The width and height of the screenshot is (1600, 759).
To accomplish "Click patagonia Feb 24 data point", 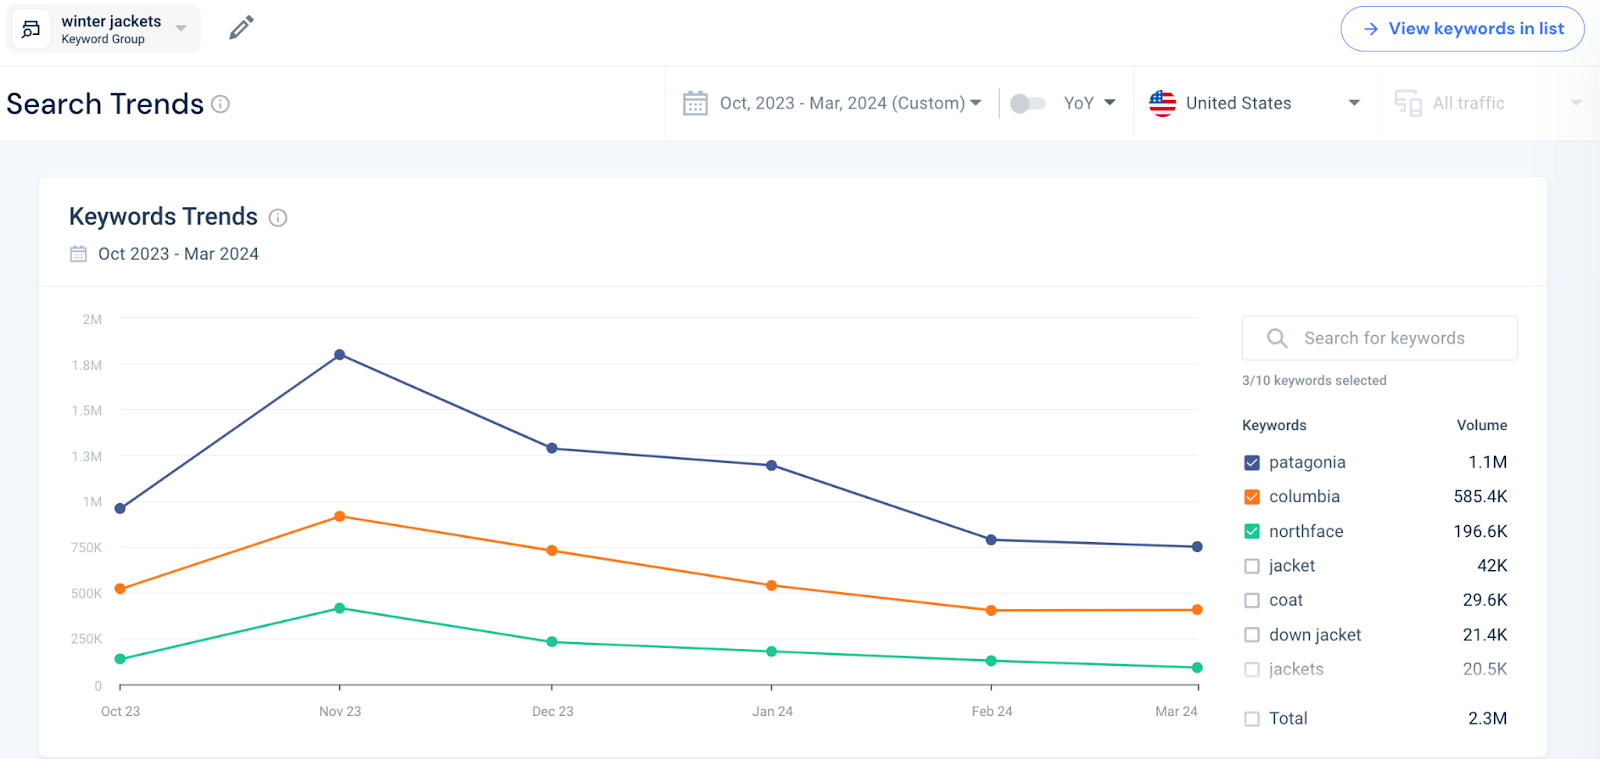I will [991, 540].
